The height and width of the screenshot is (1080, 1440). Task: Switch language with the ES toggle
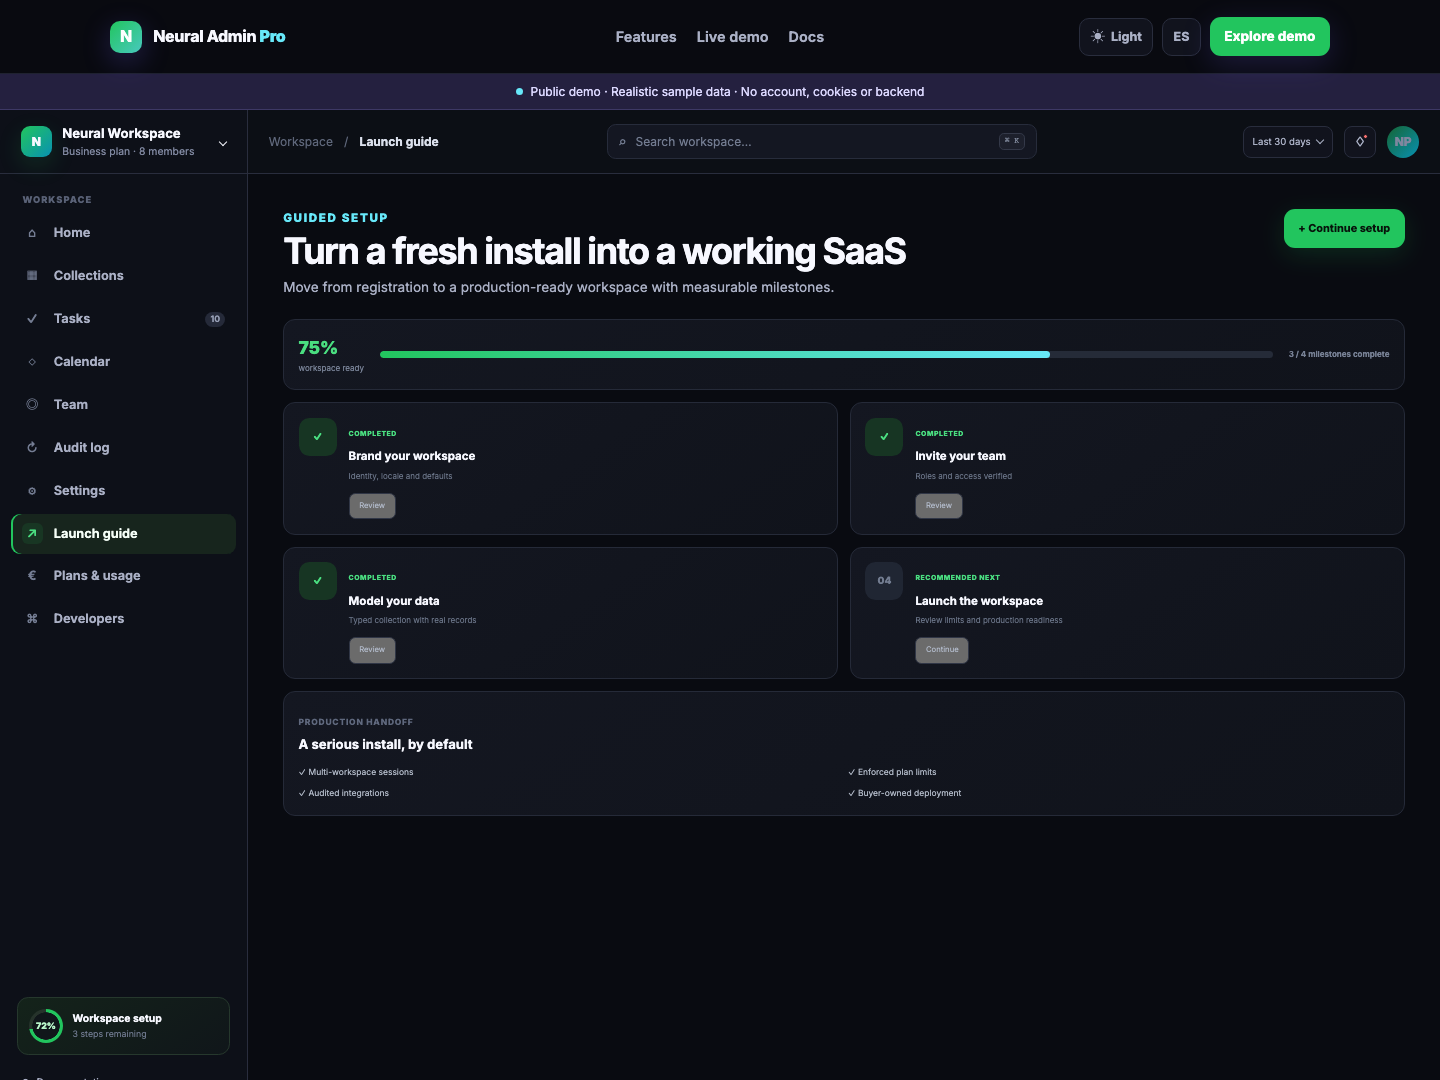pyautogui.click(x=1181, y=37)
